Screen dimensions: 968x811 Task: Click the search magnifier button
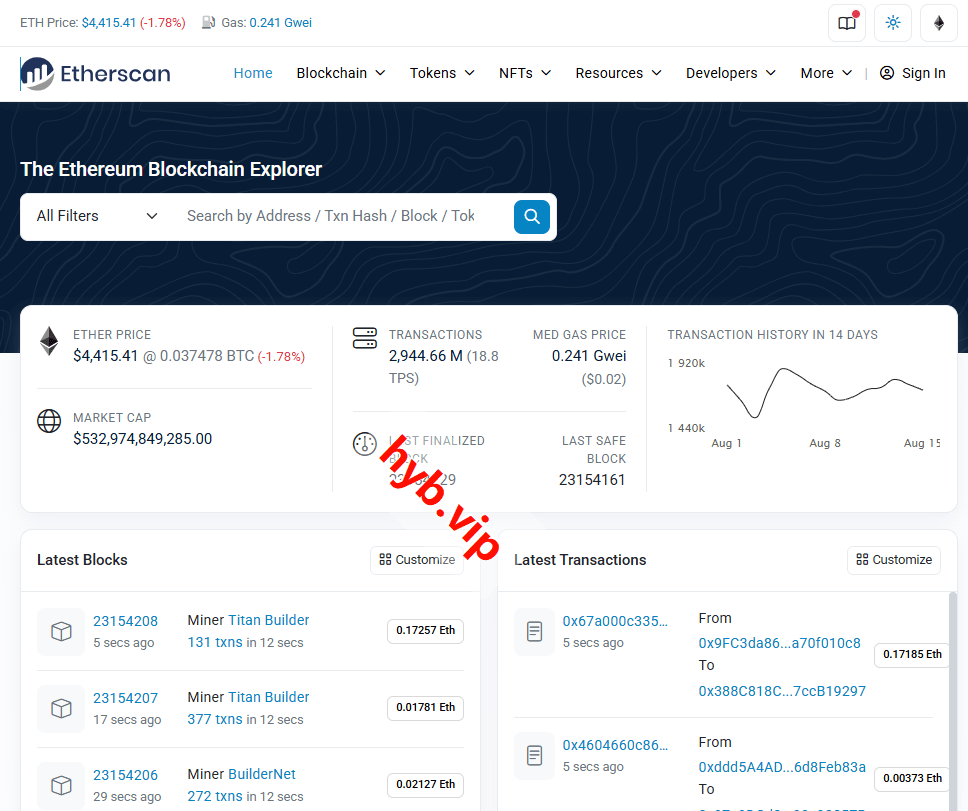click(531, 216)
